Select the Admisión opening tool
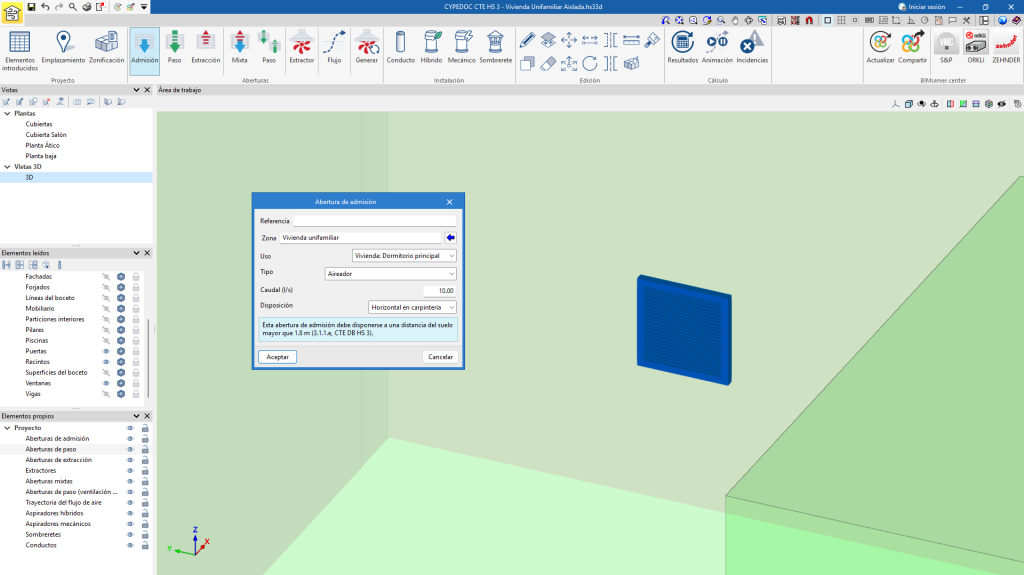1024x575 pixels. (144, 49)
